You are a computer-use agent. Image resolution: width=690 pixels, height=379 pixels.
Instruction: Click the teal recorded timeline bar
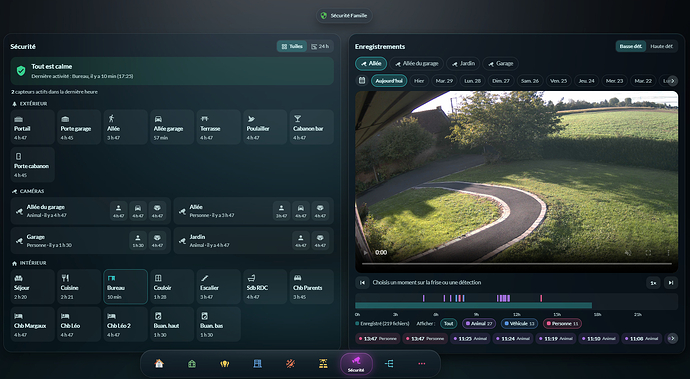(x=473, y=305)
